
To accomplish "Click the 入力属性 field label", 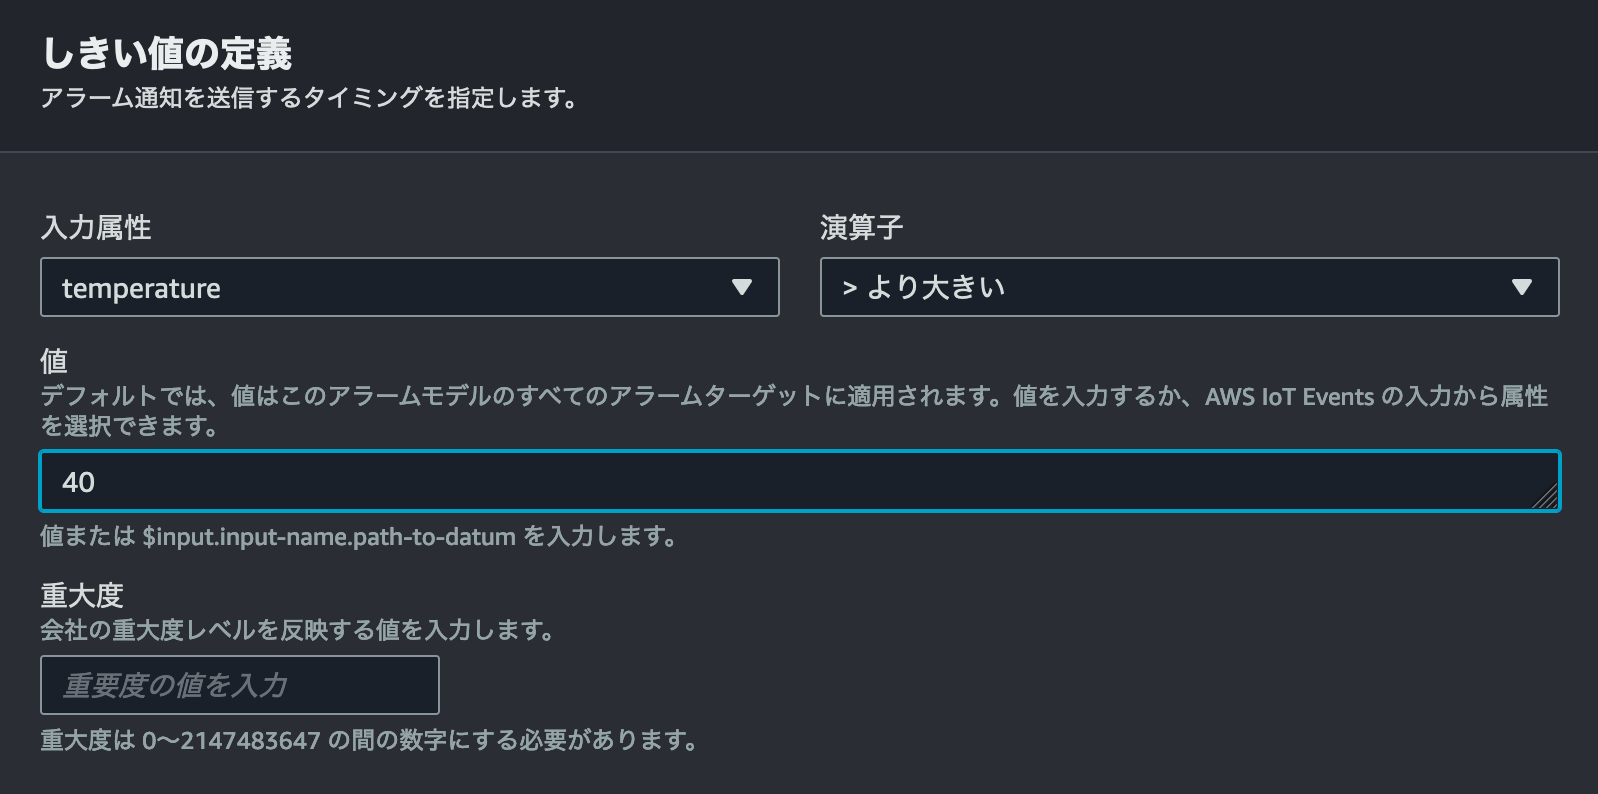I will (96, 228).
